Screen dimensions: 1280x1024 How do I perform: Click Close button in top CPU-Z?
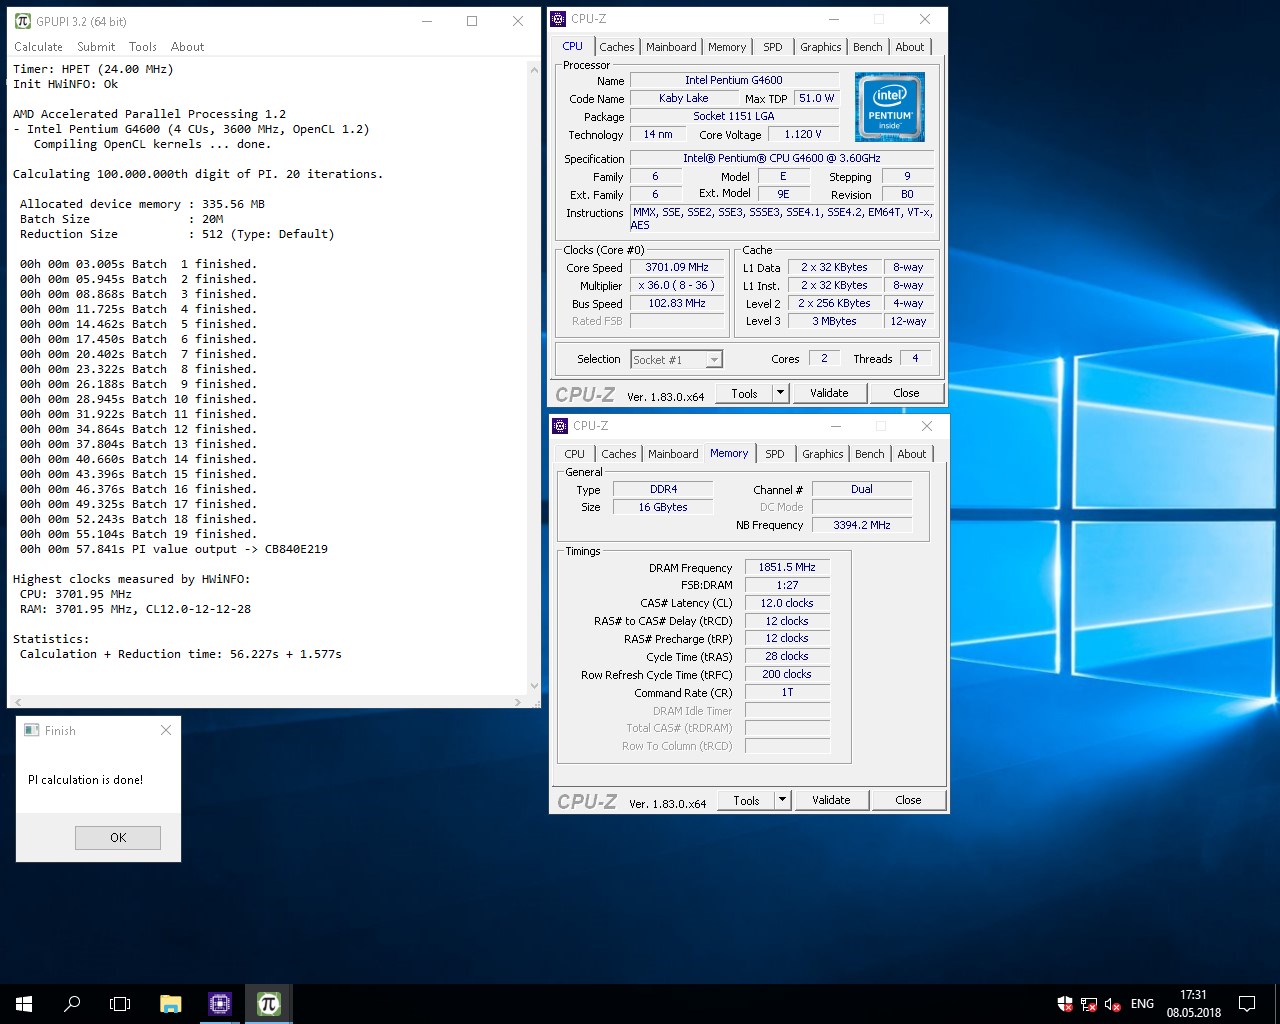pyautogui.click(x=906, y=393)
